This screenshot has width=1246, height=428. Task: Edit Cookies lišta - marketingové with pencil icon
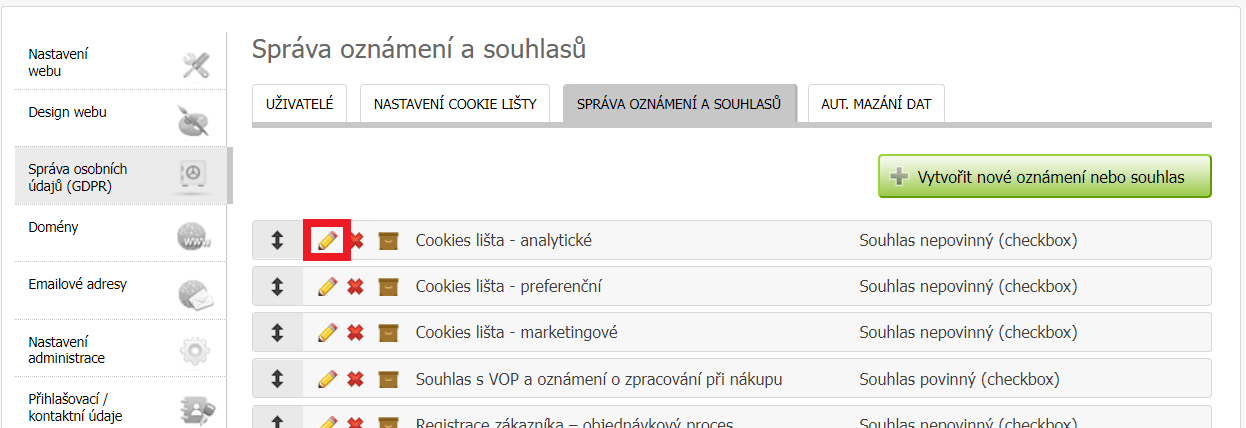[327, 333]
